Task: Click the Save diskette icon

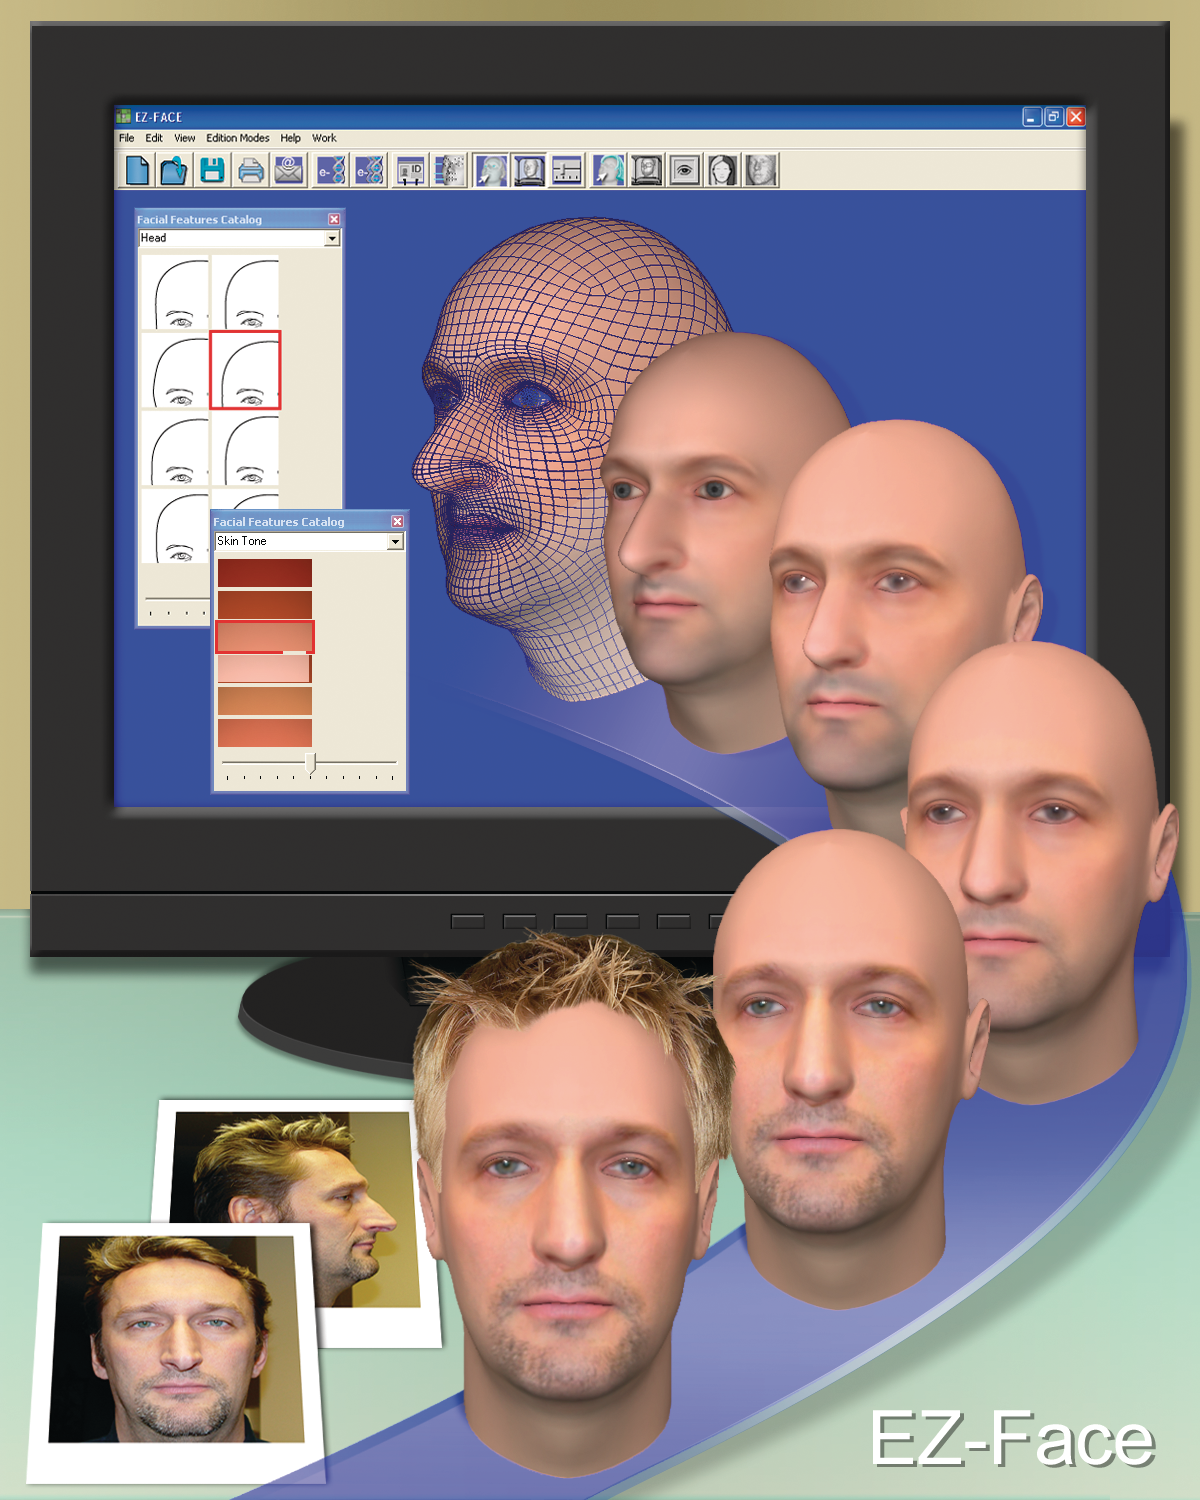Action: coord(211,170)
